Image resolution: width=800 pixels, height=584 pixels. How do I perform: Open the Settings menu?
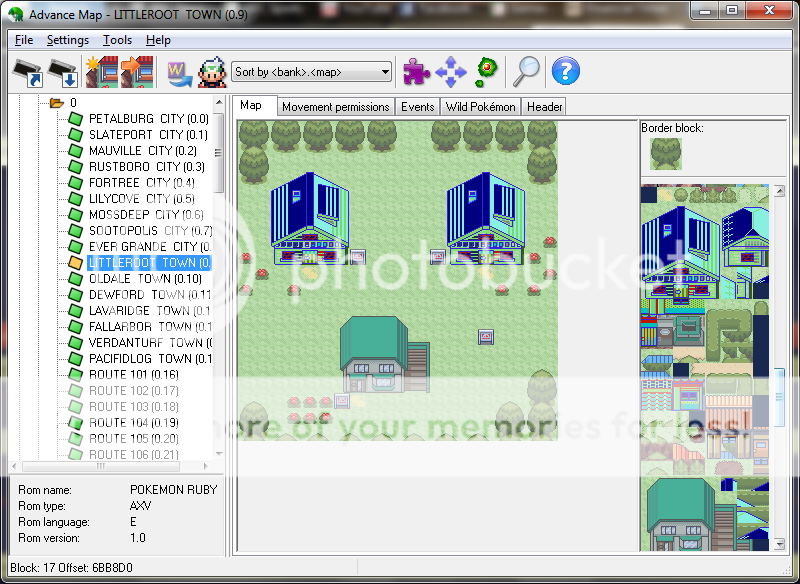tap(68, 40)
